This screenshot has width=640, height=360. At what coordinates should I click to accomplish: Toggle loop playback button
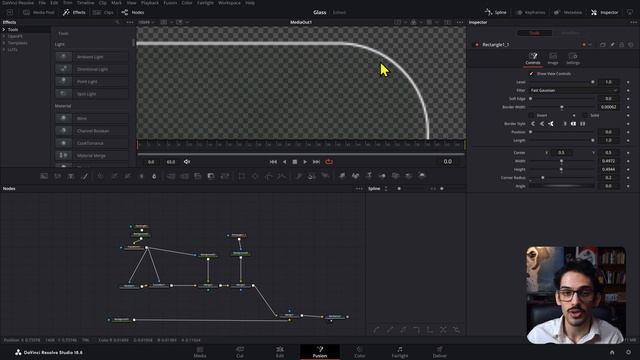point(329,162)
